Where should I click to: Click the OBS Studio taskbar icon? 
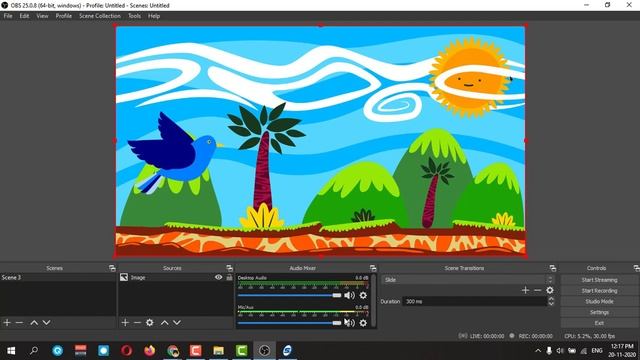click(x=264, y=351)
